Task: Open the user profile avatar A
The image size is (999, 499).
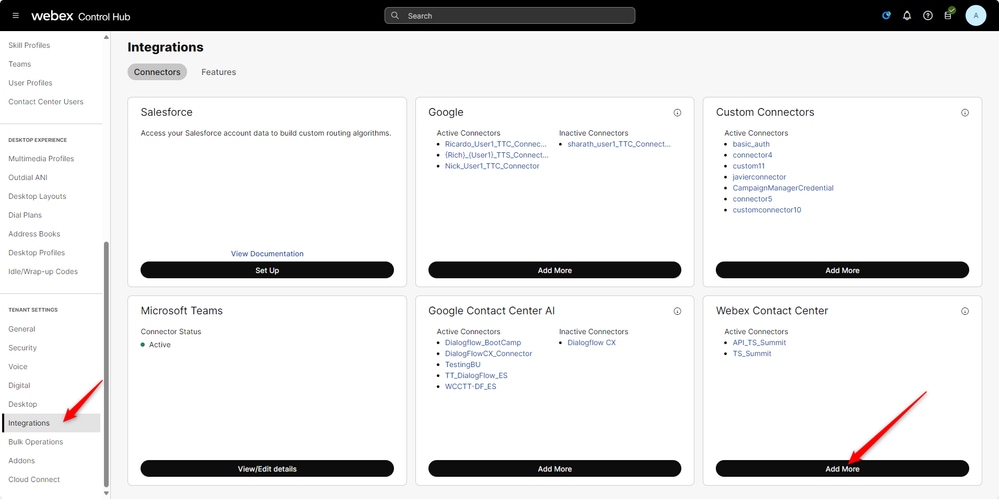Action: click(x=975, y=16)
